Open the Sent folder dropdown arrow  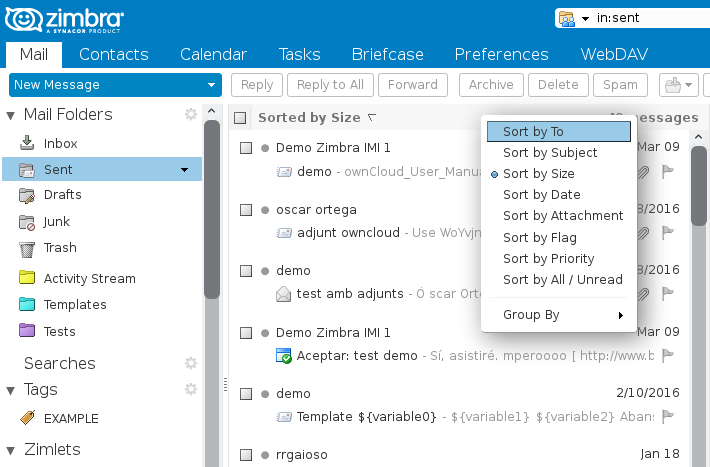point(184,170)
